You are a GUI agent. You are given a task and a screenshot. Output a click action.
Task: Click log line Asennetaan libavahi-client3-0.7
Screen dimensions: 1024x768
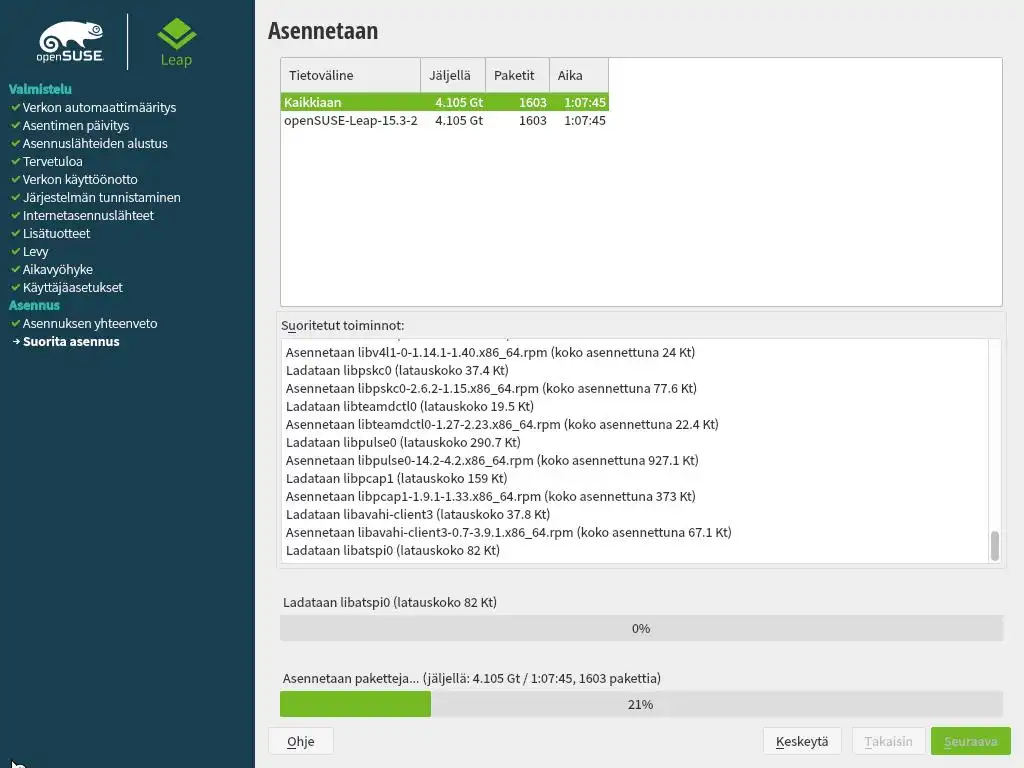509,532
